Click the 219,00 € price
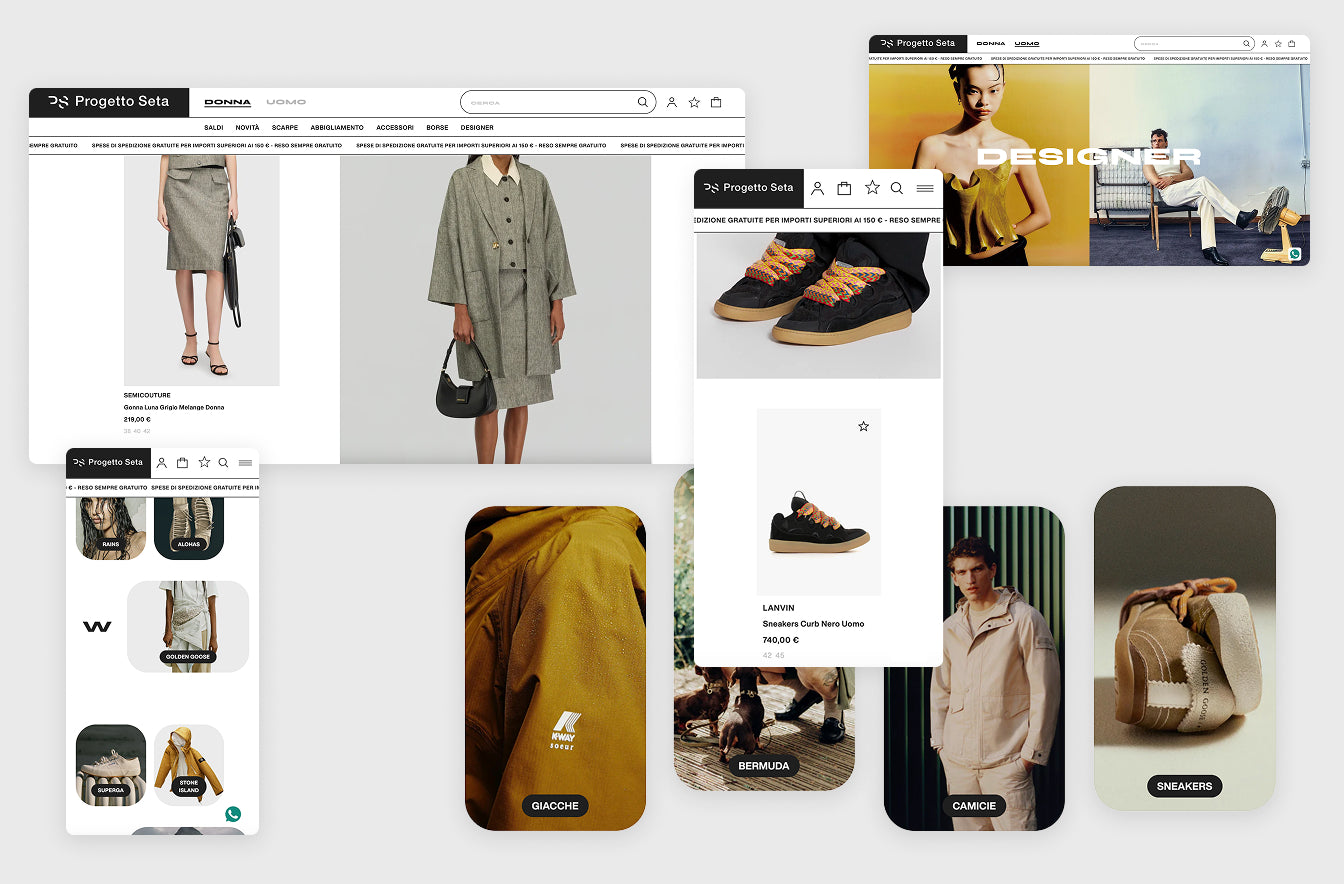1344x884 pixels. point(138,420)
